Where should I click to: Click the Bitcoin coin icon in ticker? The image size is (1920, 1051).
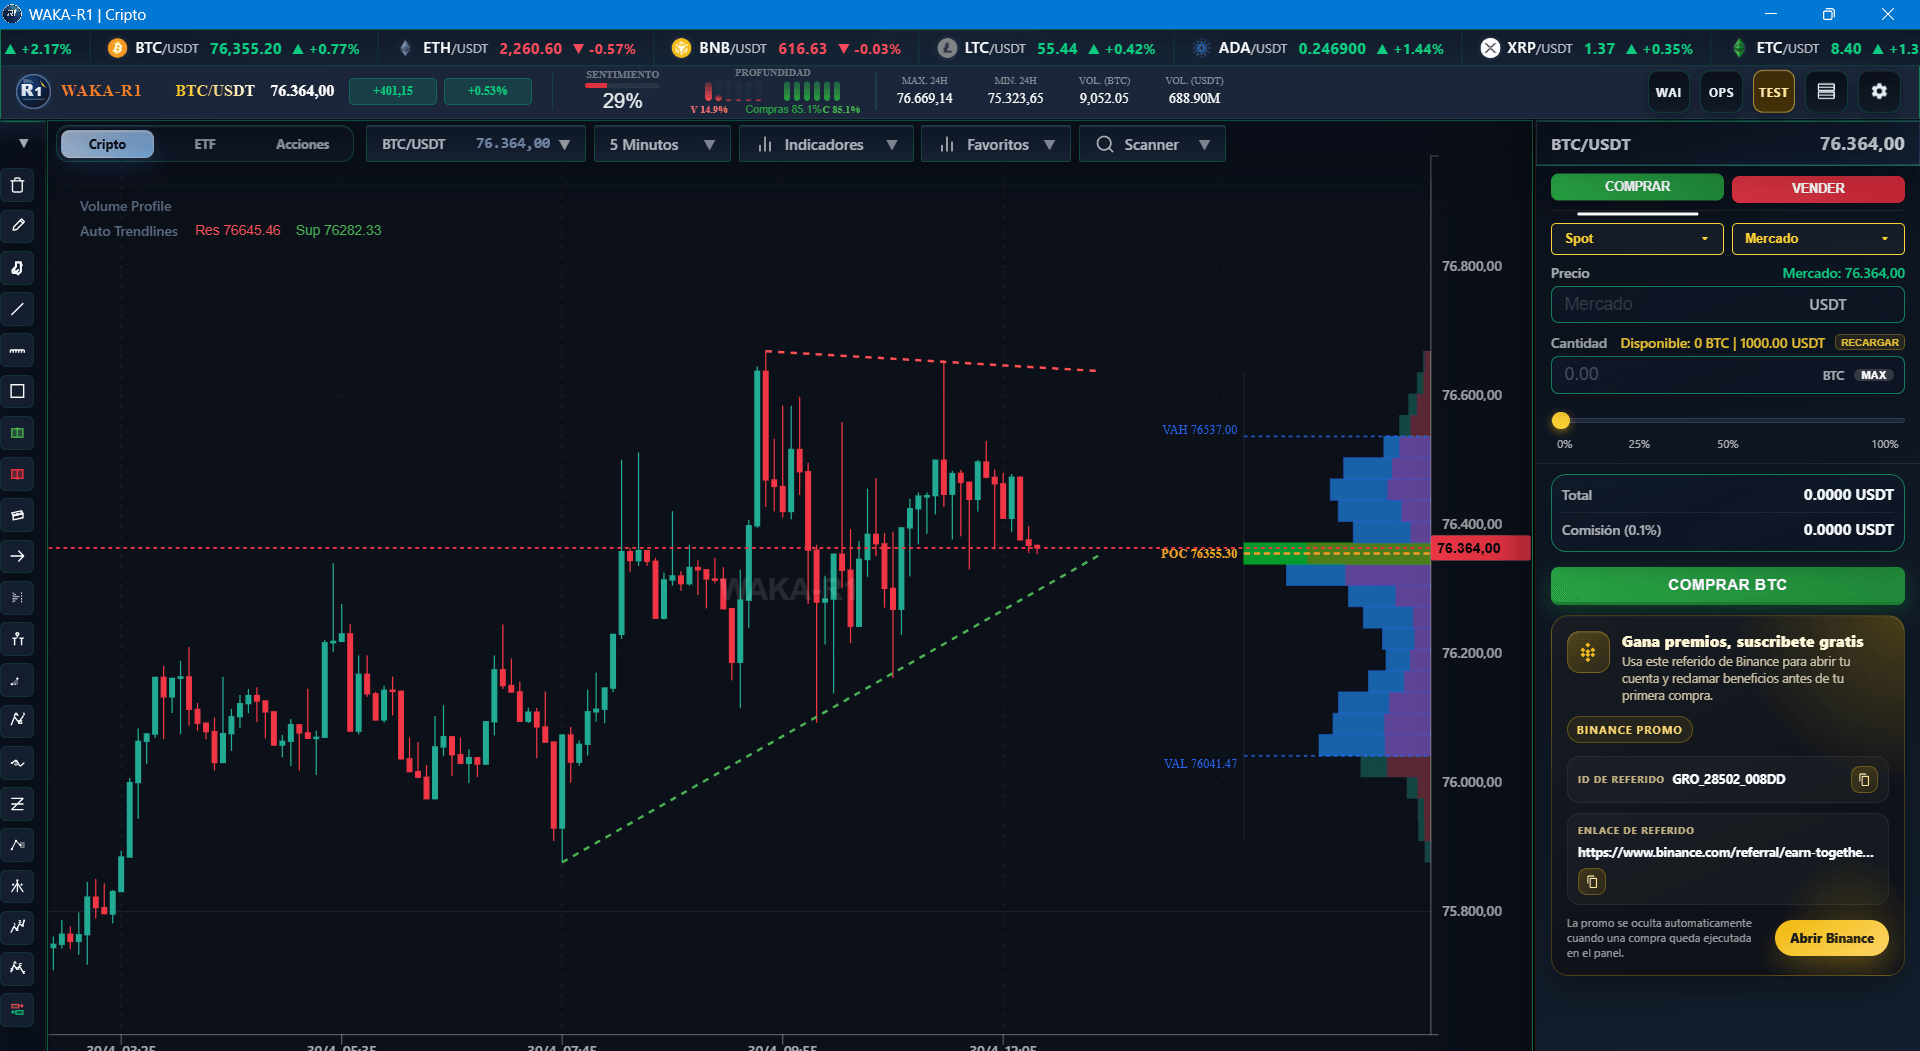click(x=117, y=48)
